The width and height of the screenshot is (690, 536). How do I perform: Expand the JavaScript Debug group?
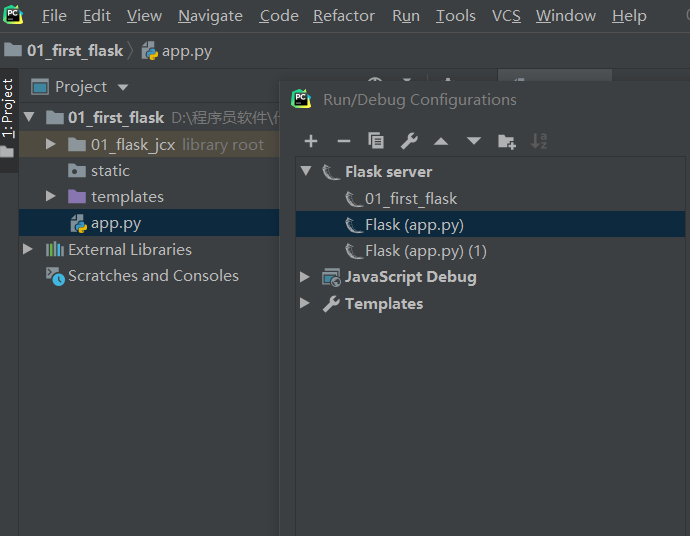[x=305, y=276]
